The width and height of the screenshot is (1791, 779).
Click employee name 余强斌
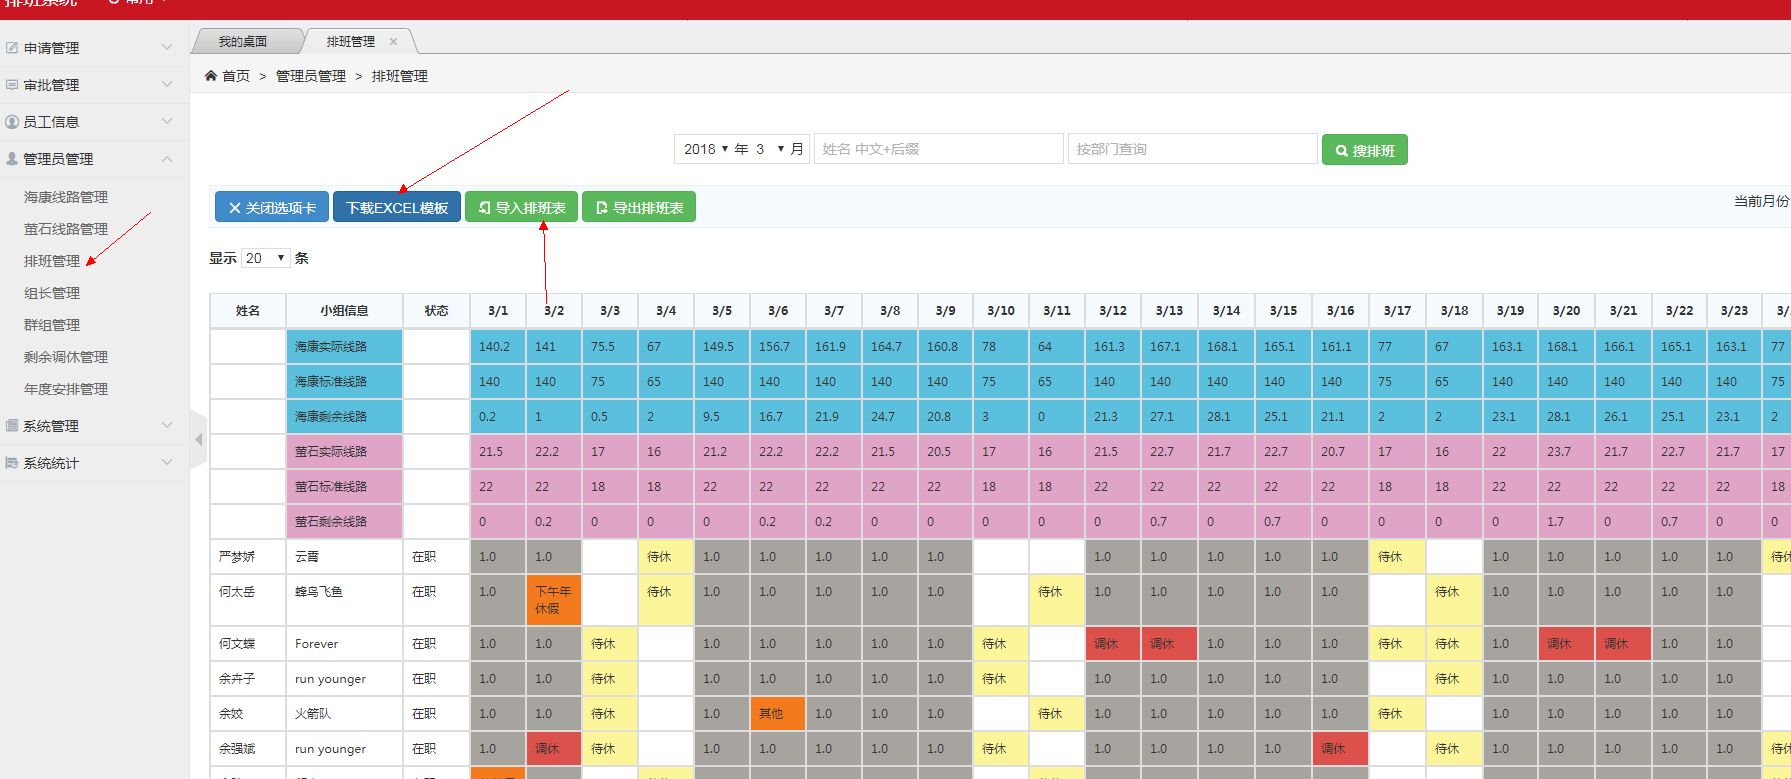237,749
